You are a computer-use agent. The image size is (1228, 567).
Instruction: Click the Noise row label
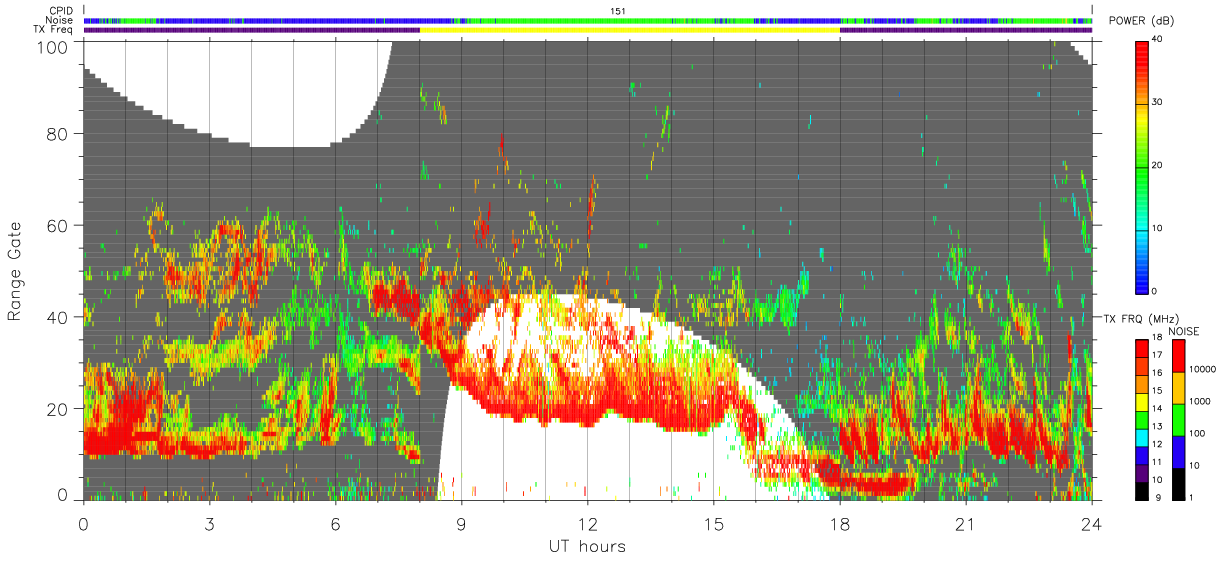pyautogui.click(x=59, y=20)
